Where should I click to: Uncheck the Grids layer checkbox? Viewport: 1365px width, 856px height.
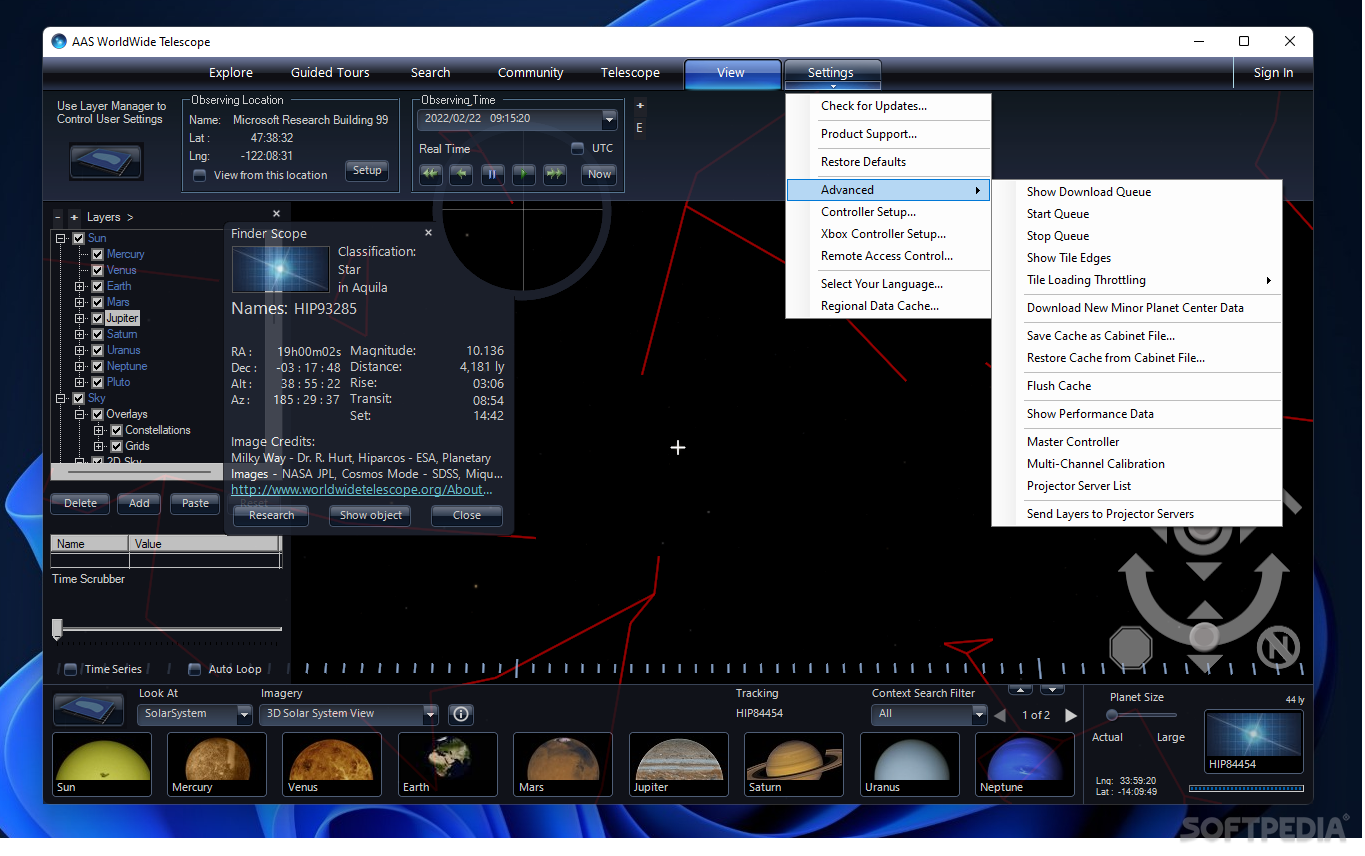click(117, 446)
